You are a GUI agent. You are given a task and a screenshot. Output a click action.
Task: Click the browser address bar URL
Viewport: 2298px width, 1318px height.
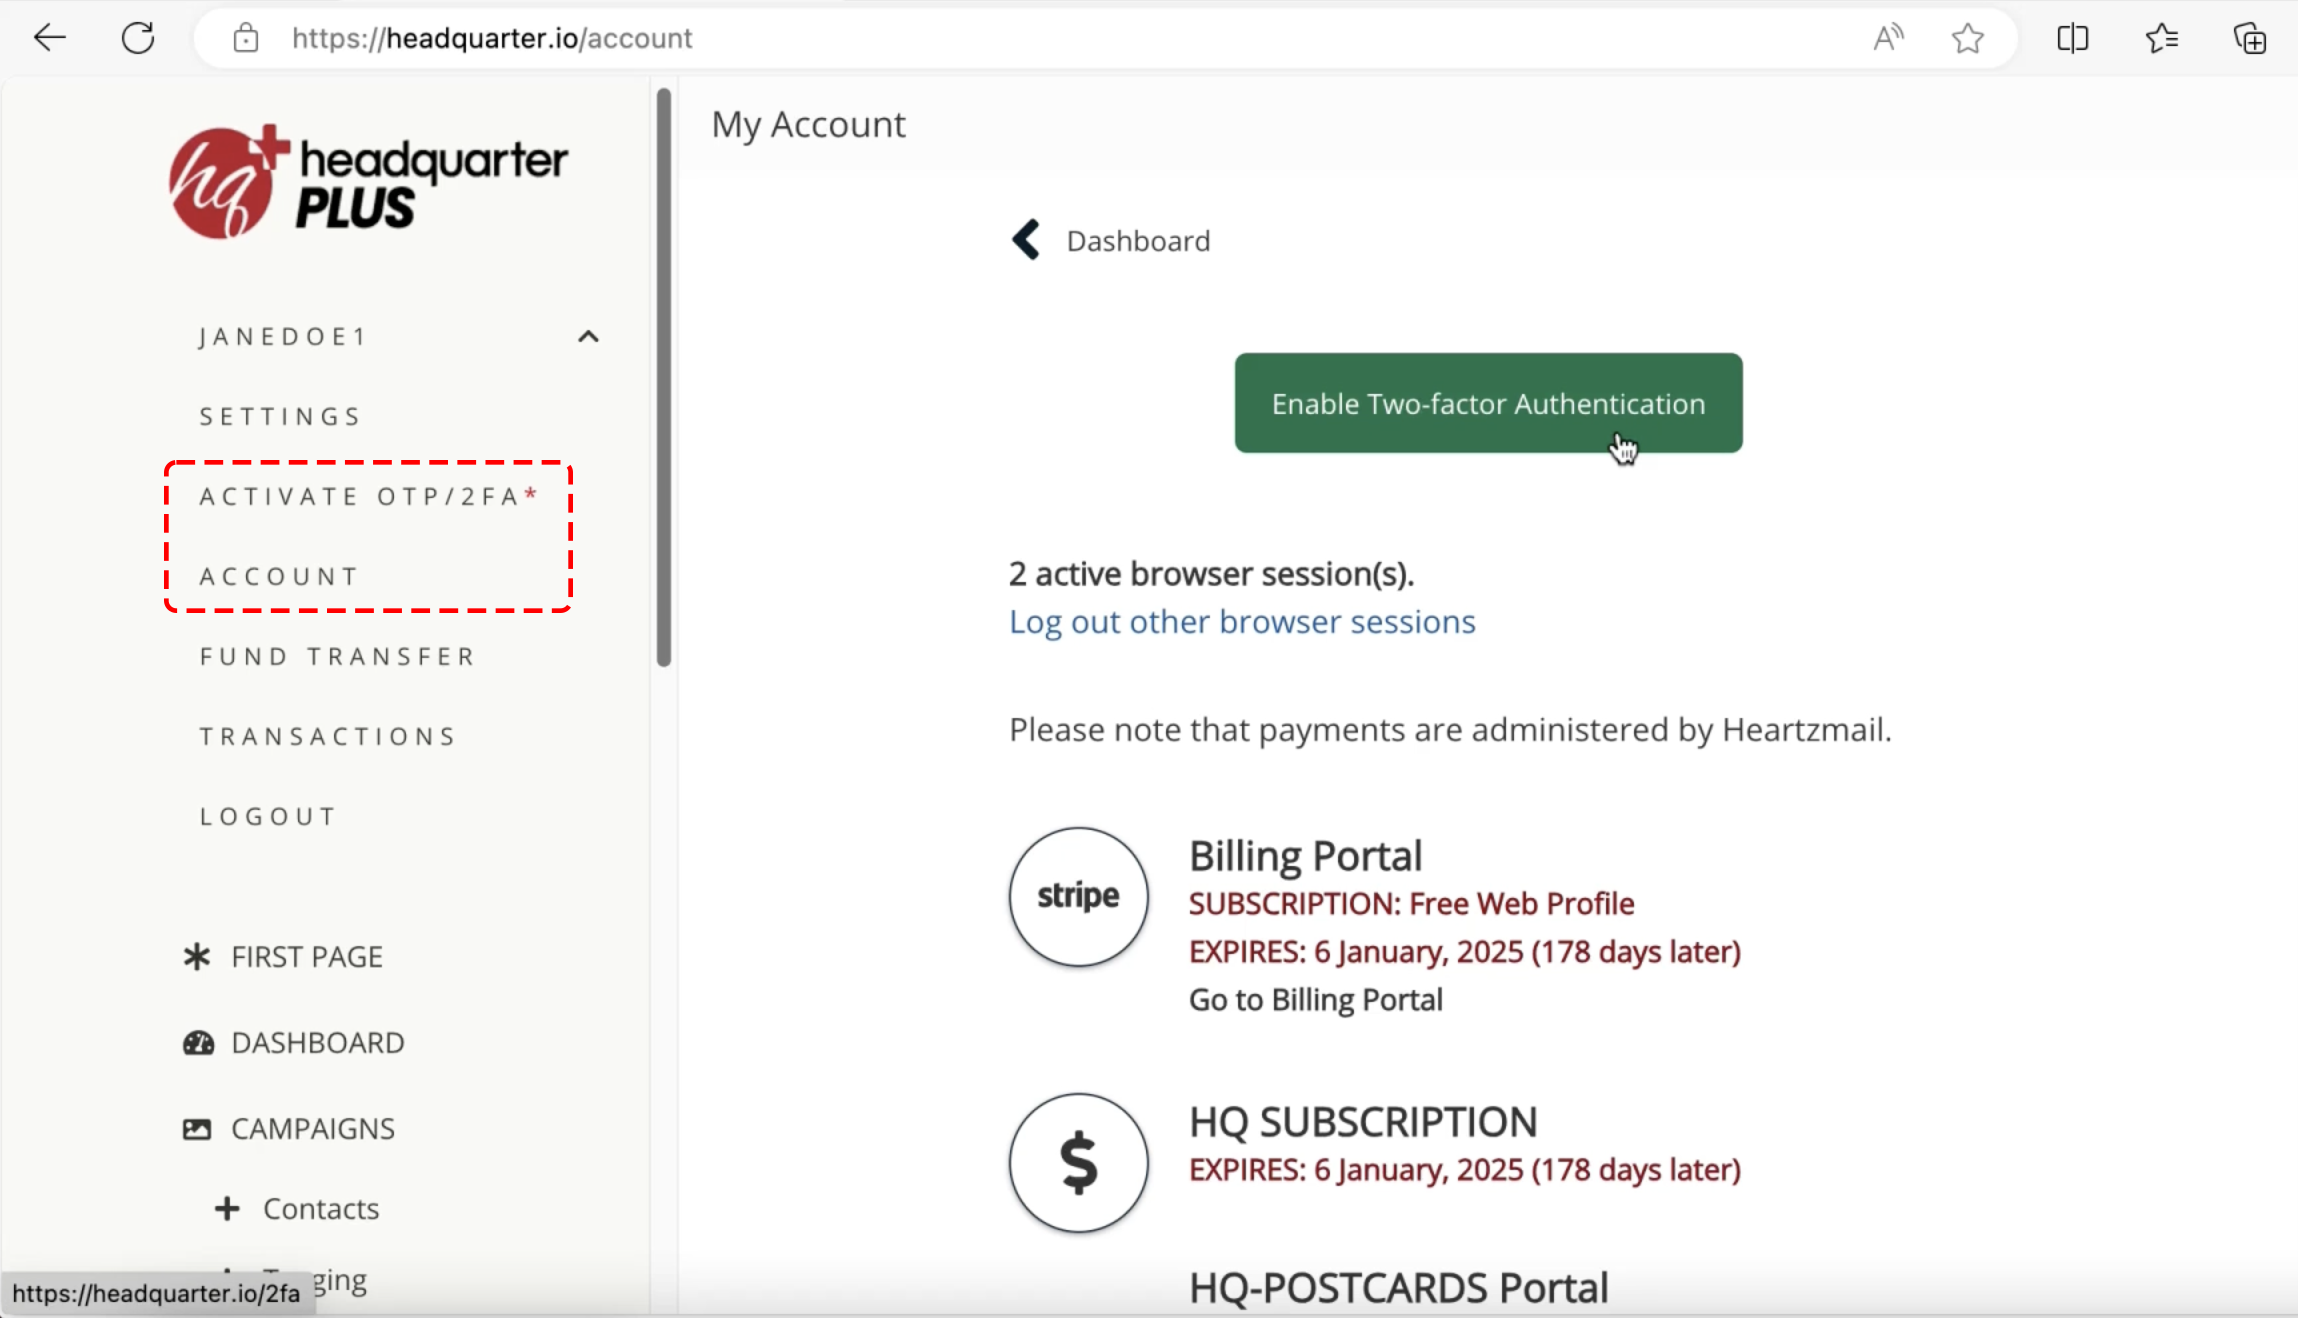click(x=492, y=38)
